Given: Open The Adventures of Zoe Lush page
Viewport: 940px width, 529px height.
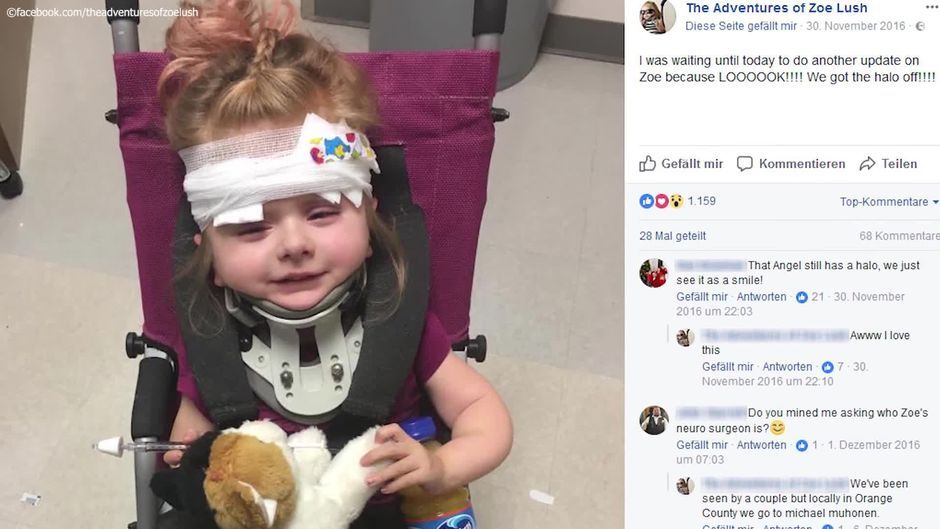Looking at the screenshot, I should [776, 8].
